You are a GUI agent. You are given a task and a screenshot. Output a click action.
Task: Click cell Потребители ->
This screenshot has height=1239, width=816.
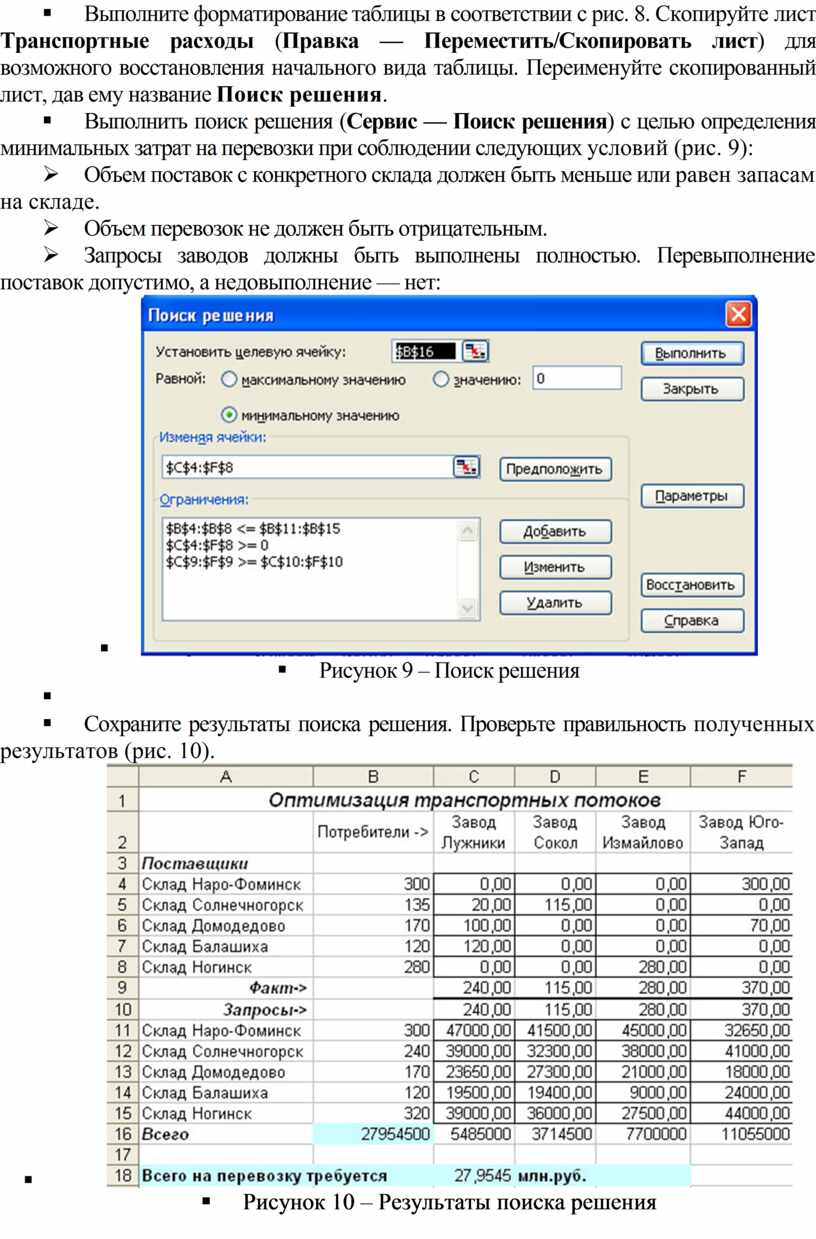373,832
